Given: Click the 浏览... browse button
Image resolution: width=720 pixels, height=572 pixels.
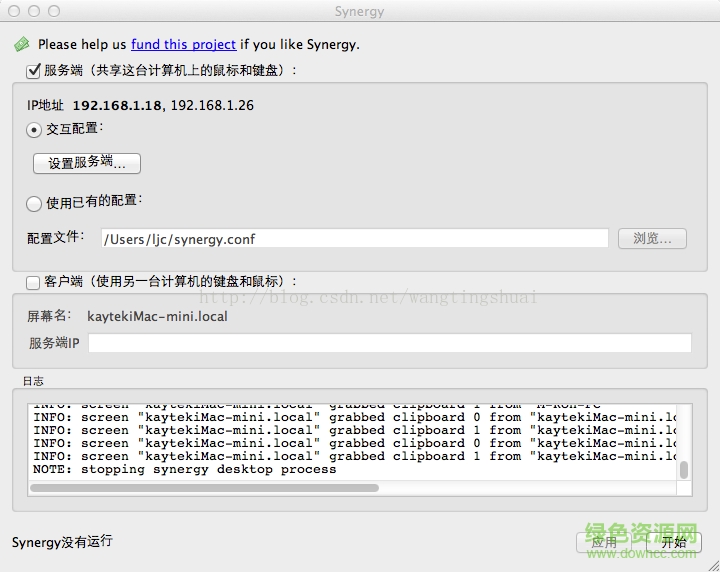Looking at the screenshot, I should (652, 239).
